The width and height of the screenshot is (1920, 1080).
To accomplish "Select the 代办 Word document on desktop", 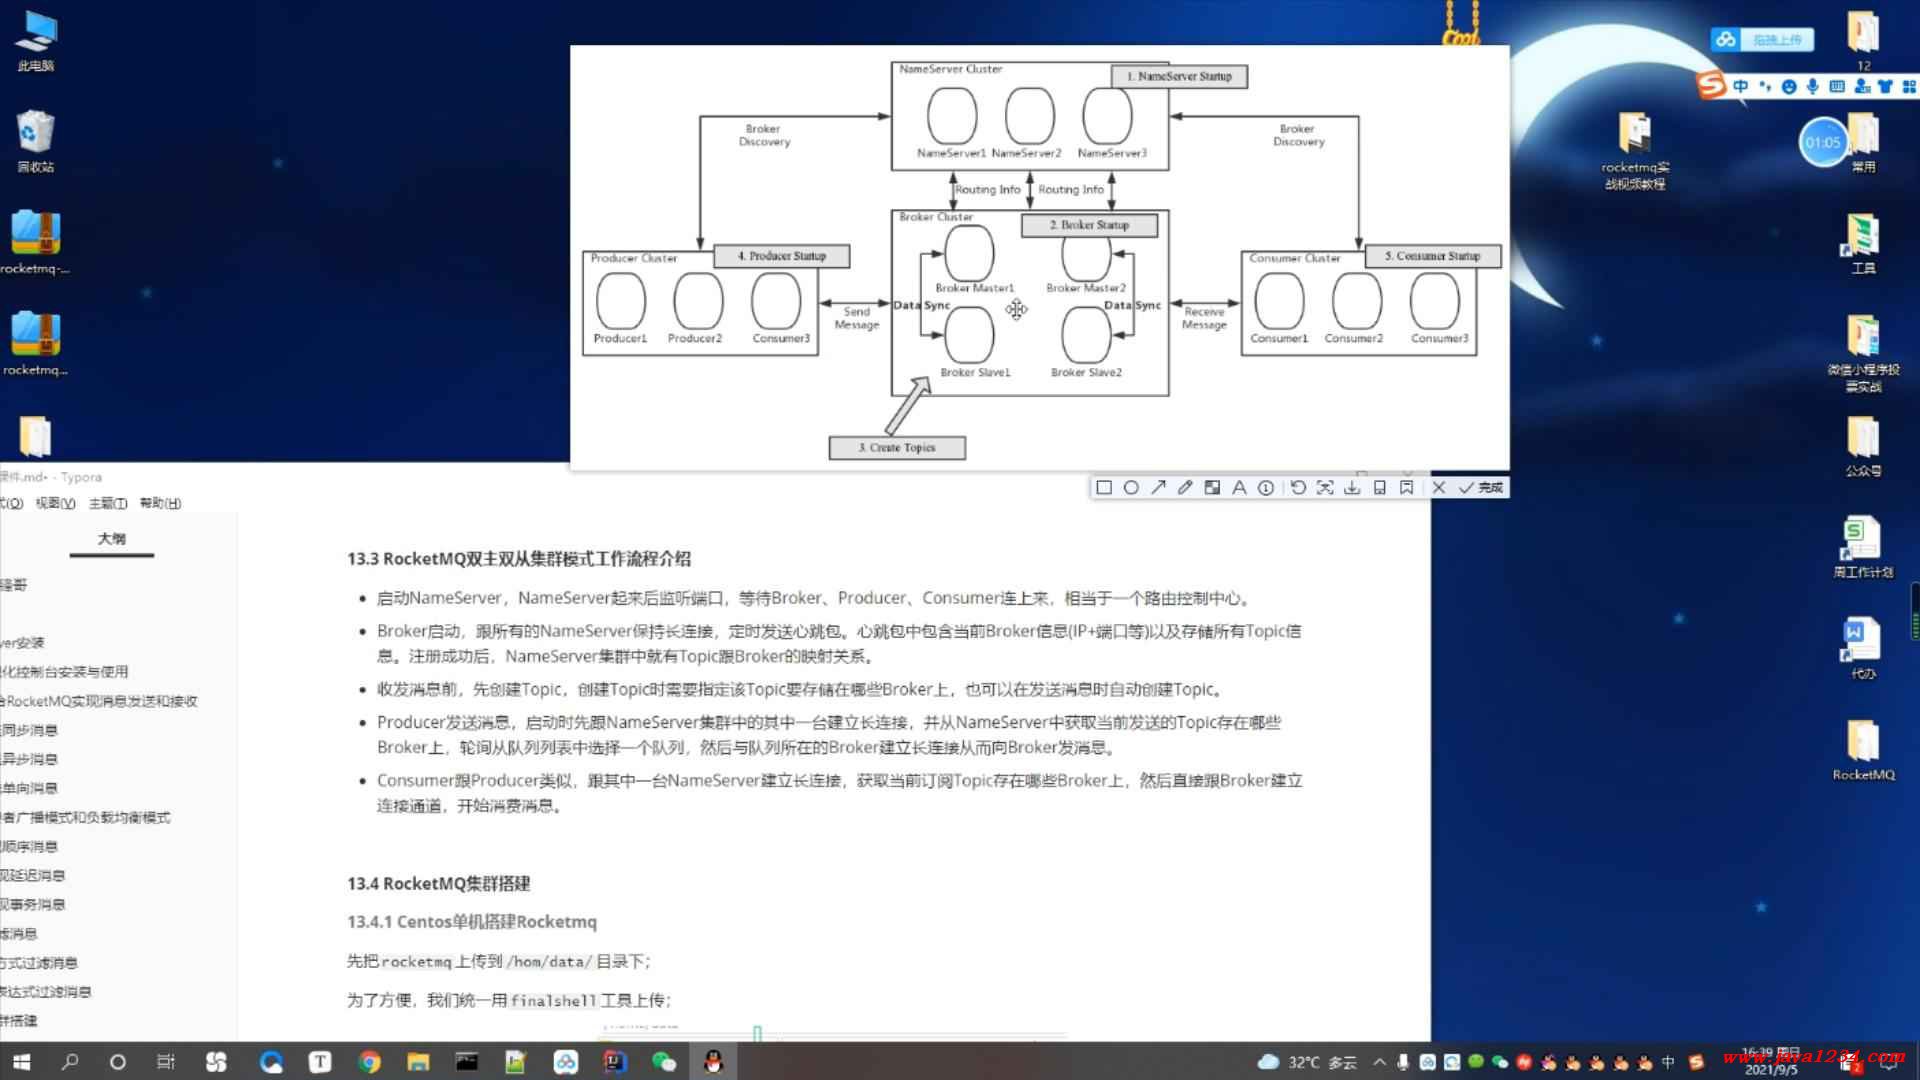I will 1863,649.
